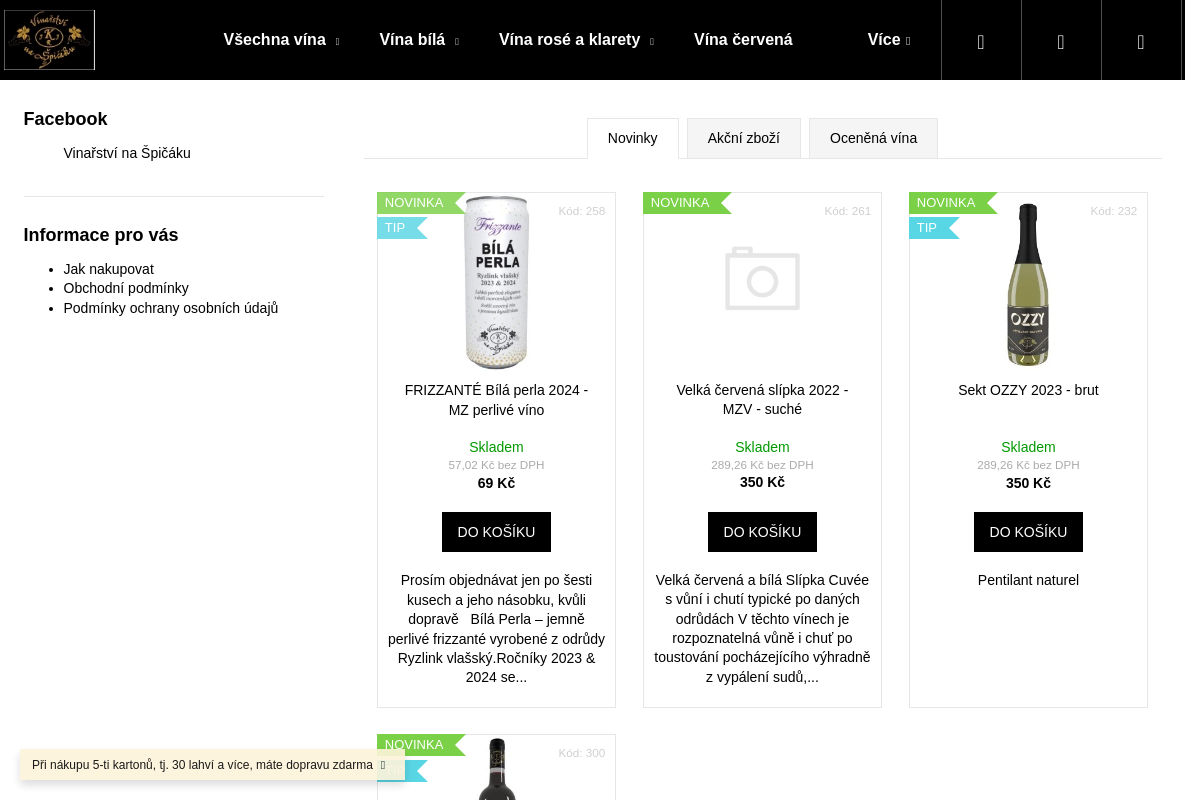Switch to the Akční zboží tab
The width and height of the screenshot is (1200, 800).
[744, 138]
